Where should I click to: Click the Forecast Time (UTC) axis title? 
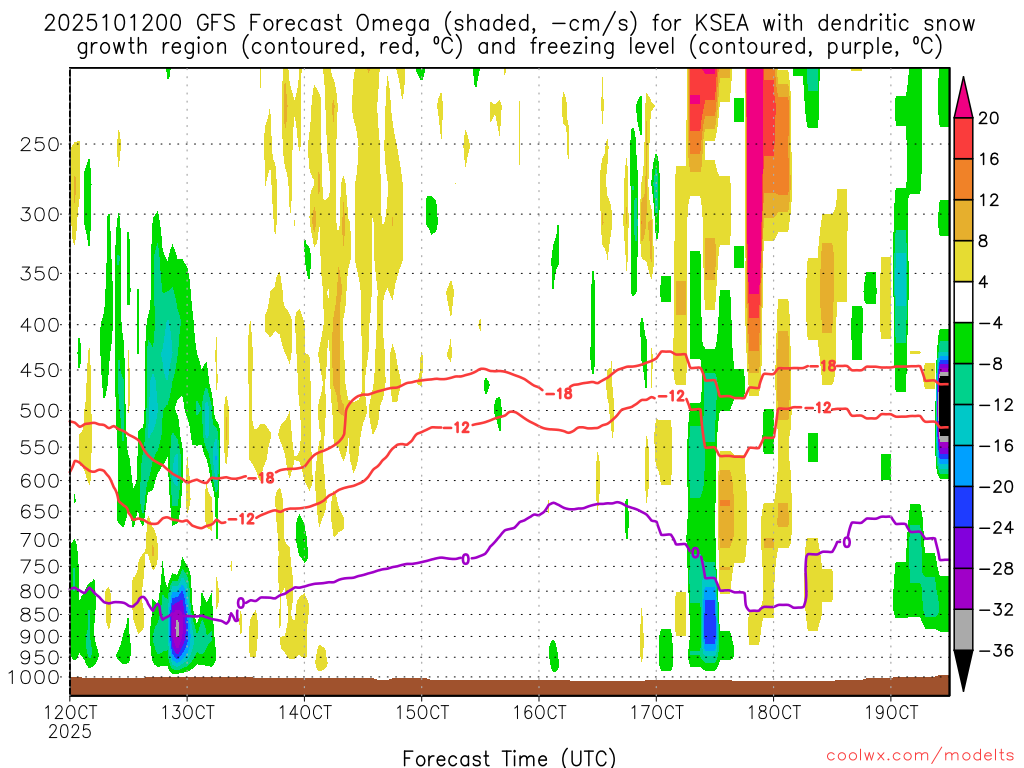509,757
